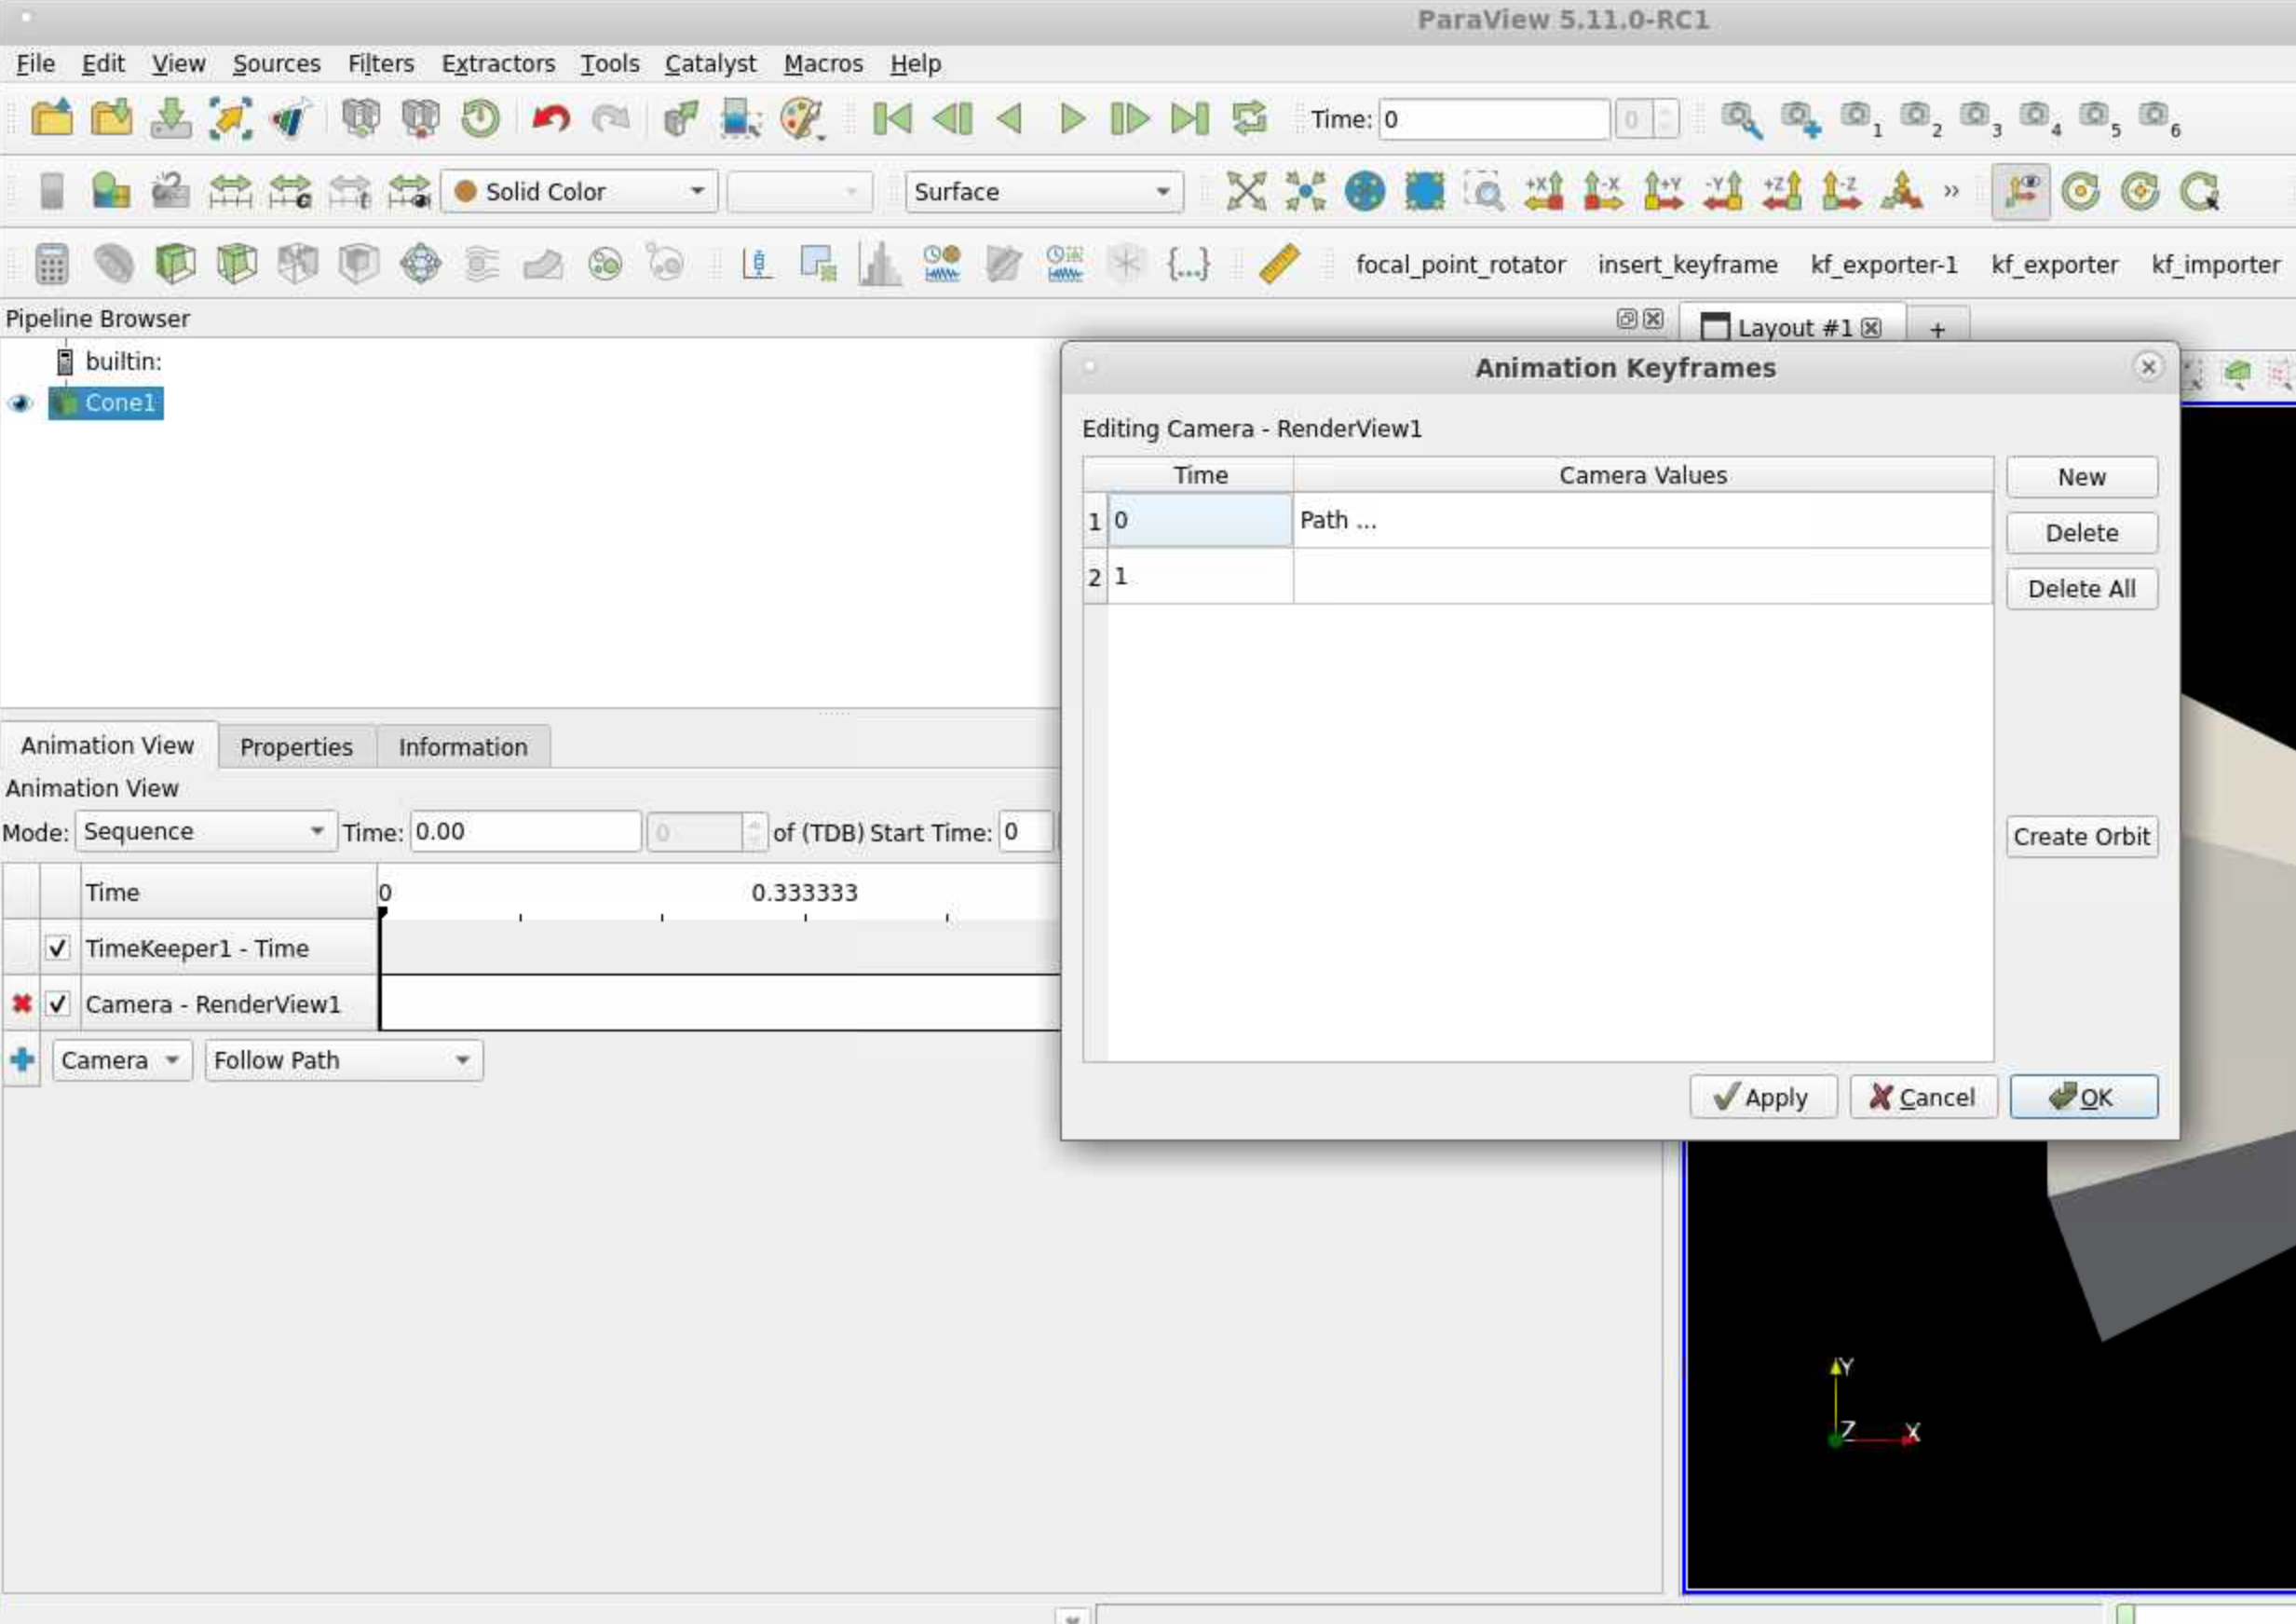Select the Ruler tool icon
The width and height of the screenshot is (2296, 1624).
[x=1278, y=265]
